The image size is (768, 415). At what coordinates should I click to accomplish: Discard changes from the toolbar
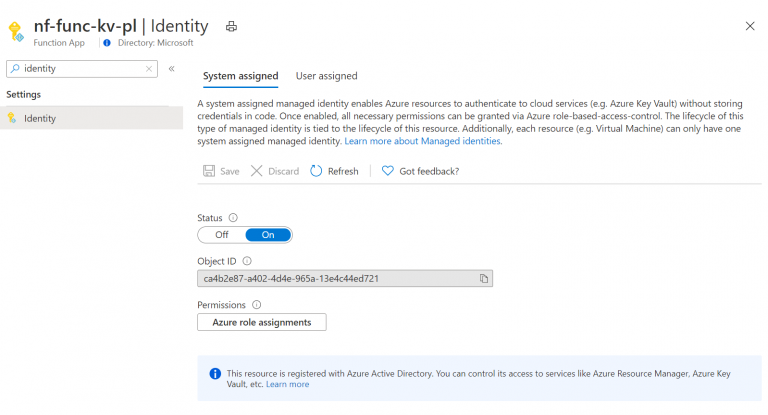275,171
